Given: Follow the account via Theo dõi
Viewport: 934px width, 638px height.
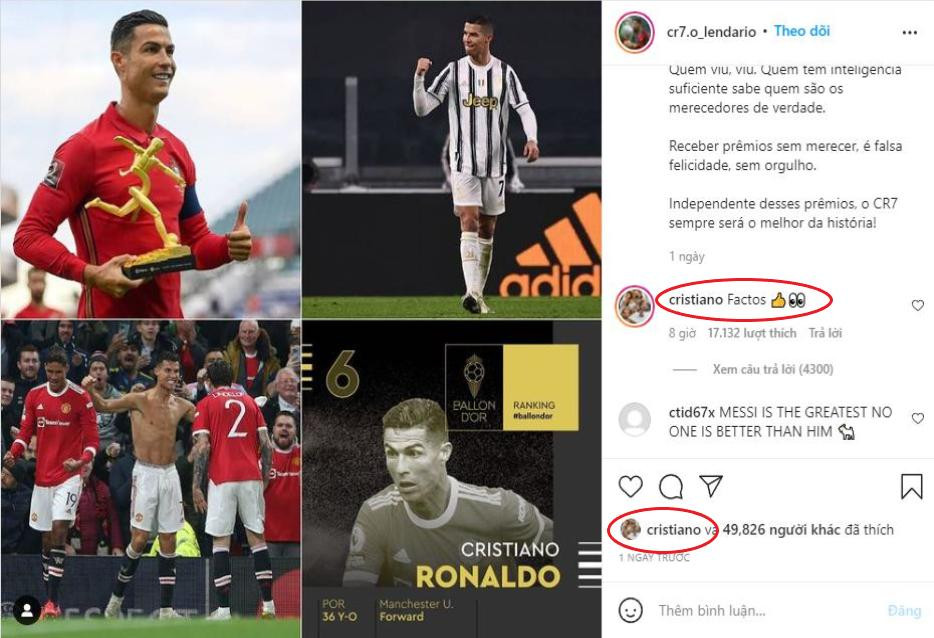Looking at the screenshot, I should point(801,31).
